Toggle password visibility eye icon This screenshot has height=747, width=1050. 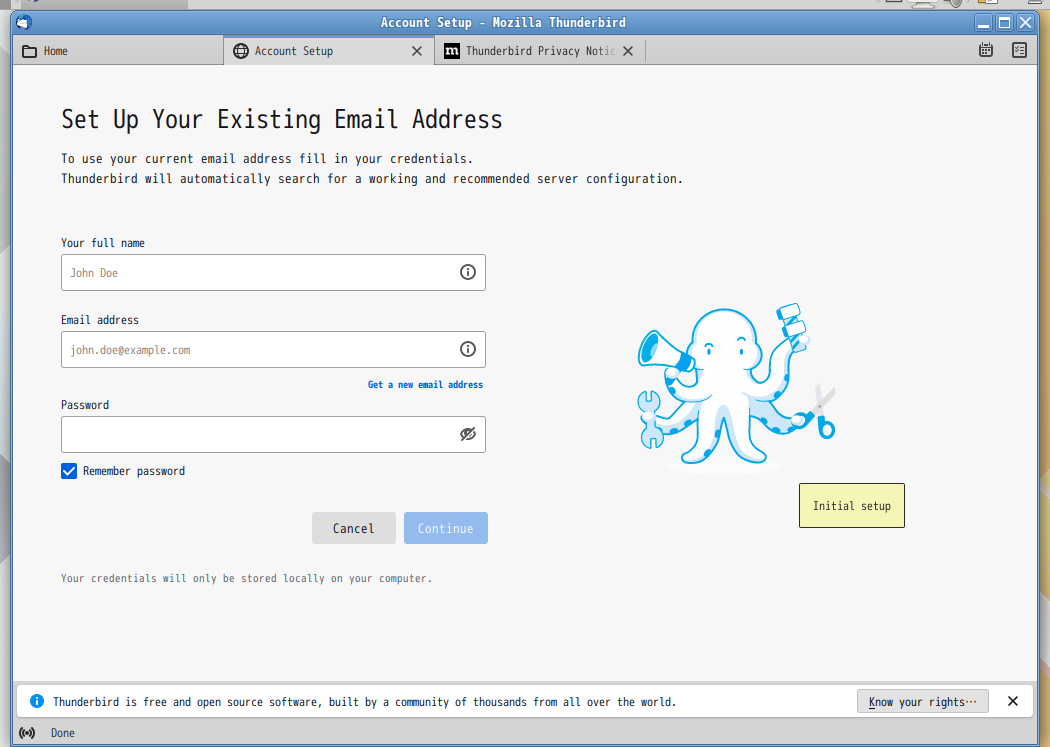[x=467, y=434]
